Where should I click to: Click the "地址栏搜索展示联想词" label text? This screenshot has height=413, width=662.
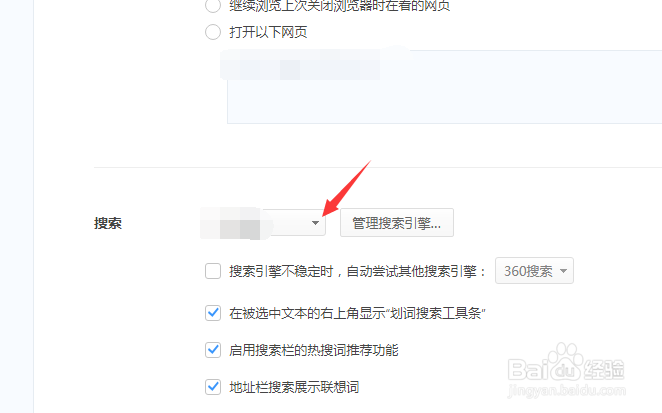[294, 387]
